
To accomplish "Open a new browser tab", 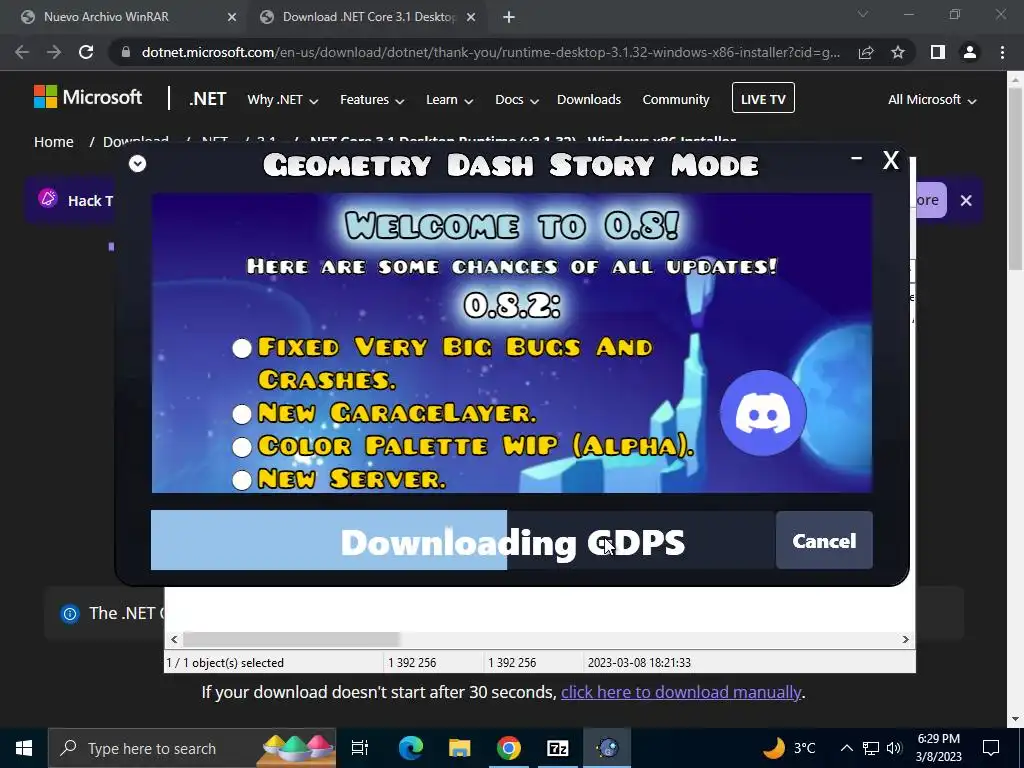I will point(509,17).
